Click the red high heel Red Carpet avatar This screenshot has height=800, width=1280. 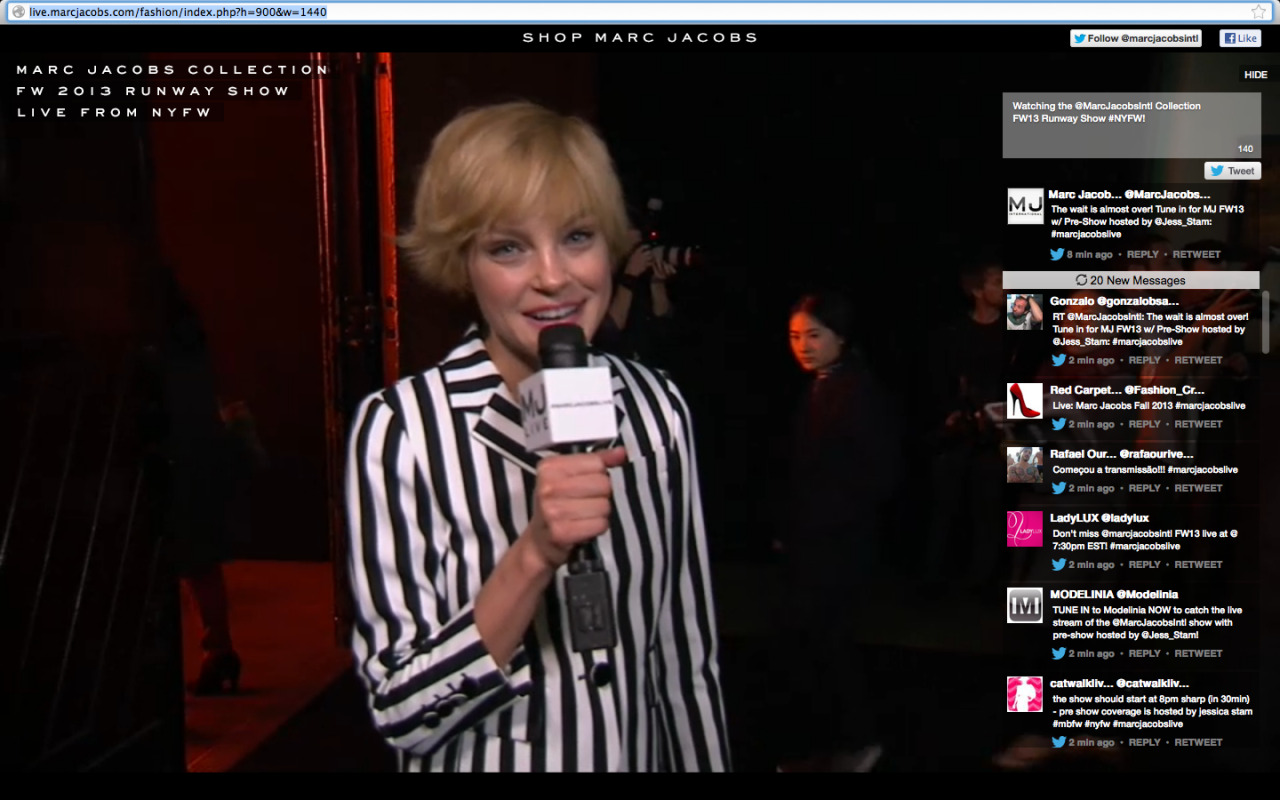(1025, 401)
